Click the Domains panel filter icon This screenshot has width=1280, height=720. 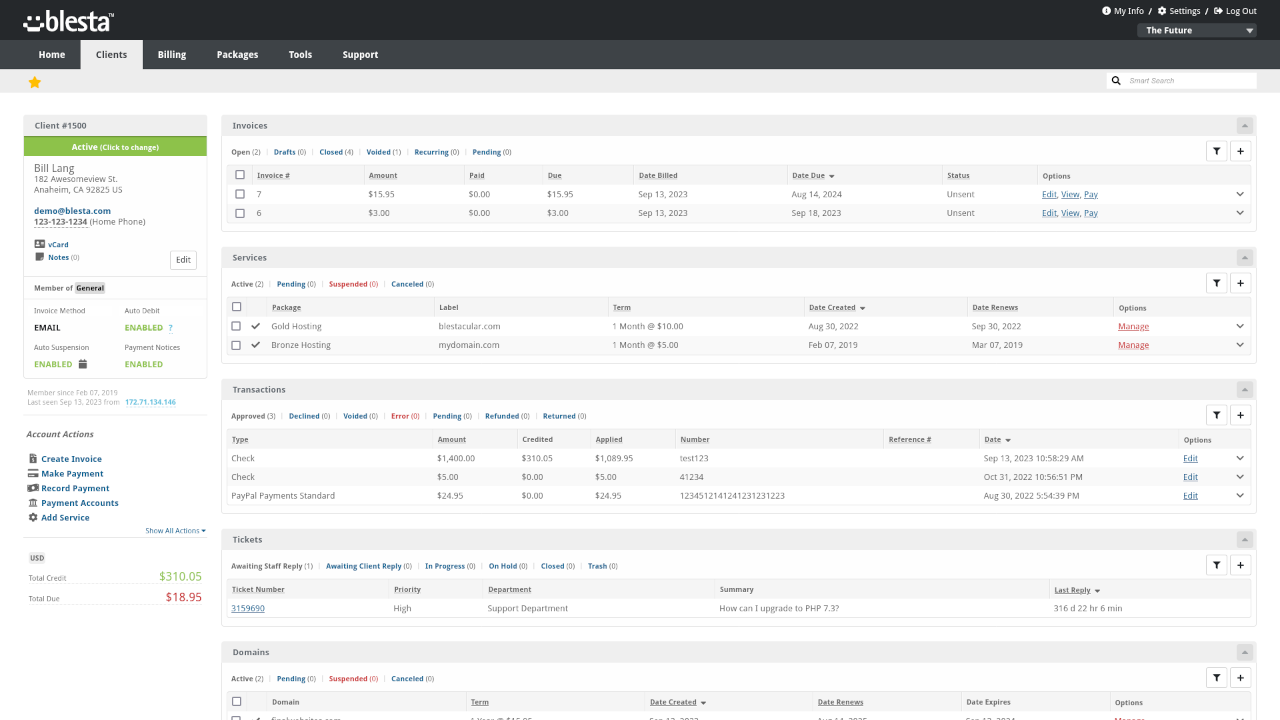click(x=1216, y=677)
